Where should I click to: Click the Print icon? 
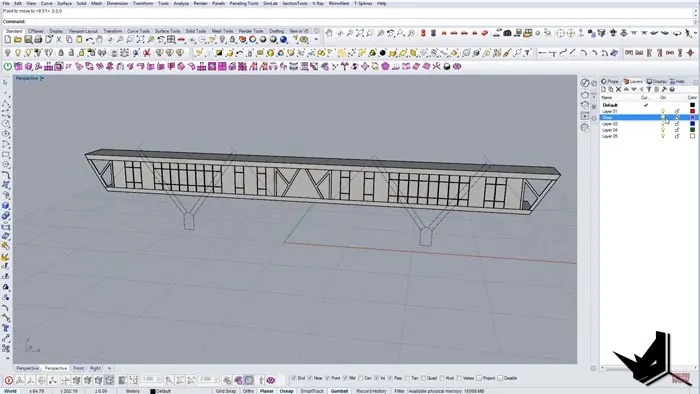pyautogui.click(x=38, y=40)
